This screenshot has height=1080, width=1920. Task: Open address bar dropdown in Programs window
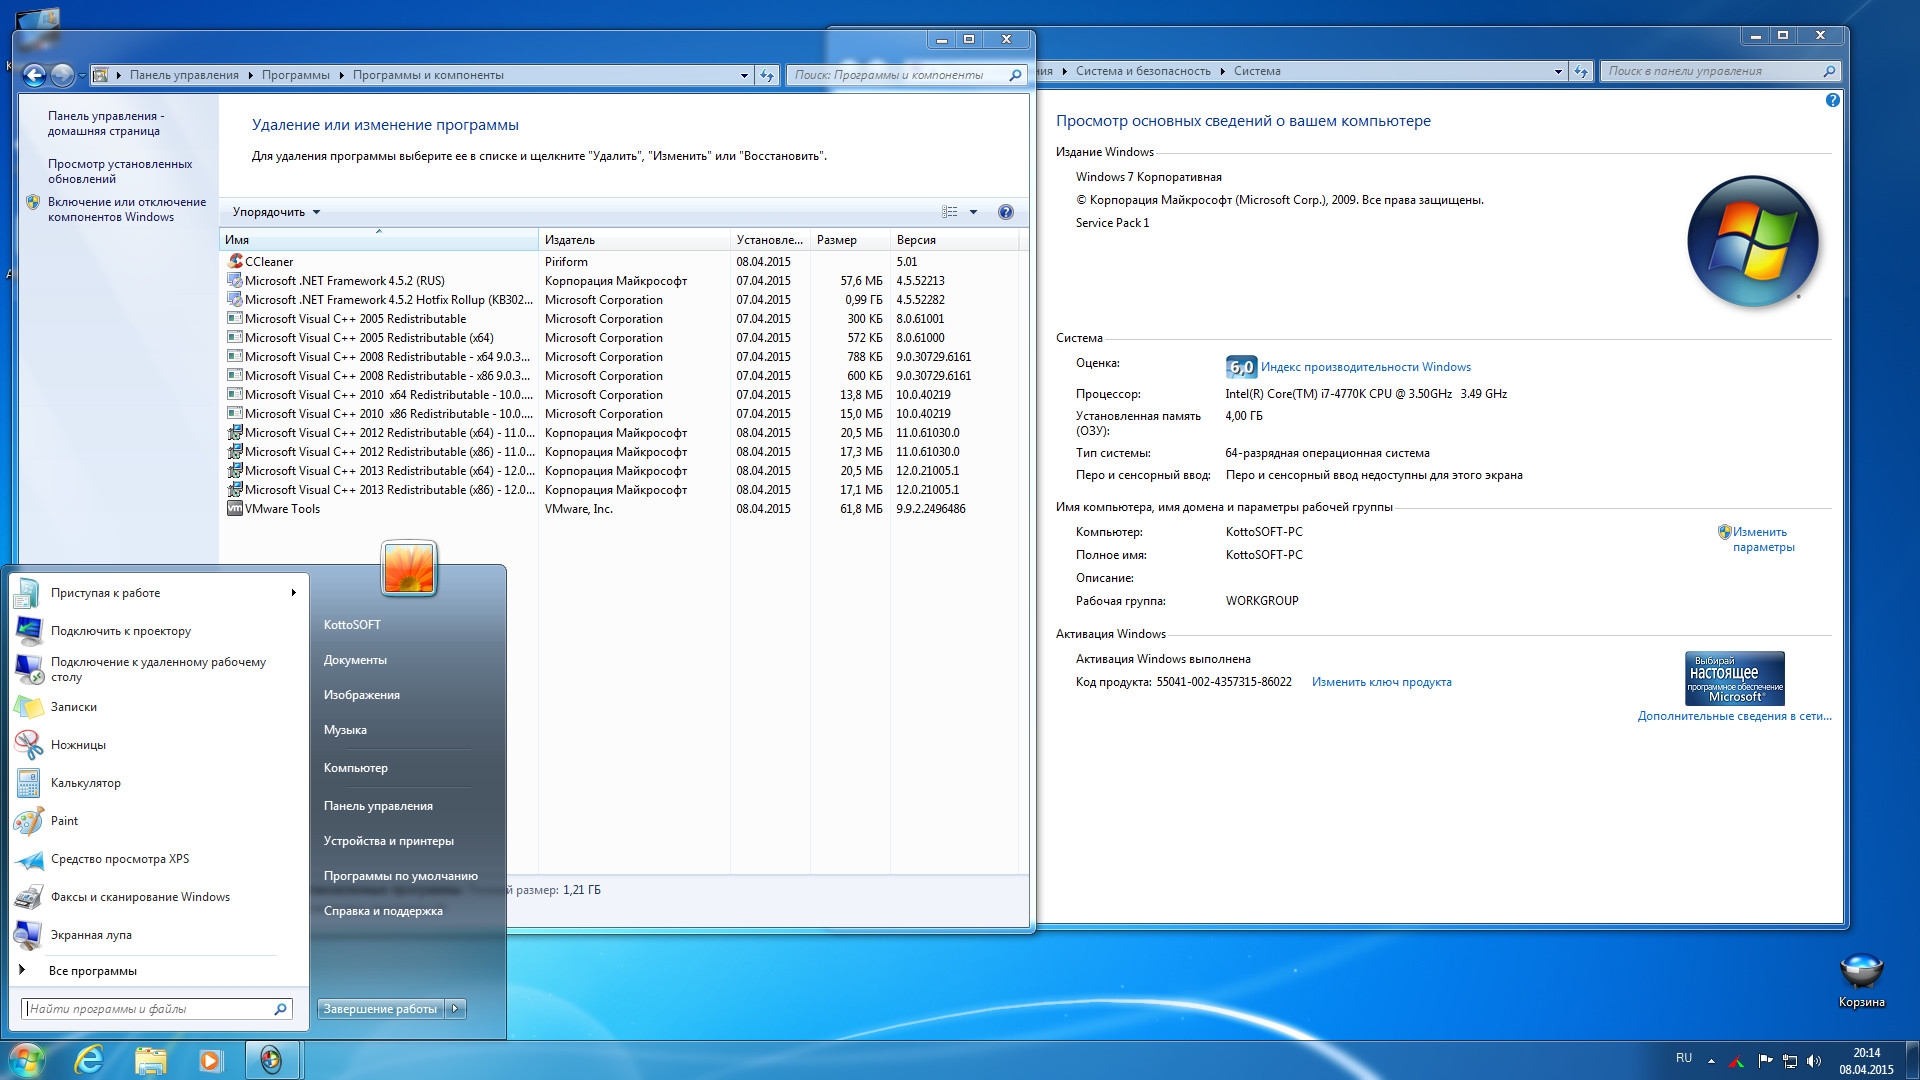[744, 75]
